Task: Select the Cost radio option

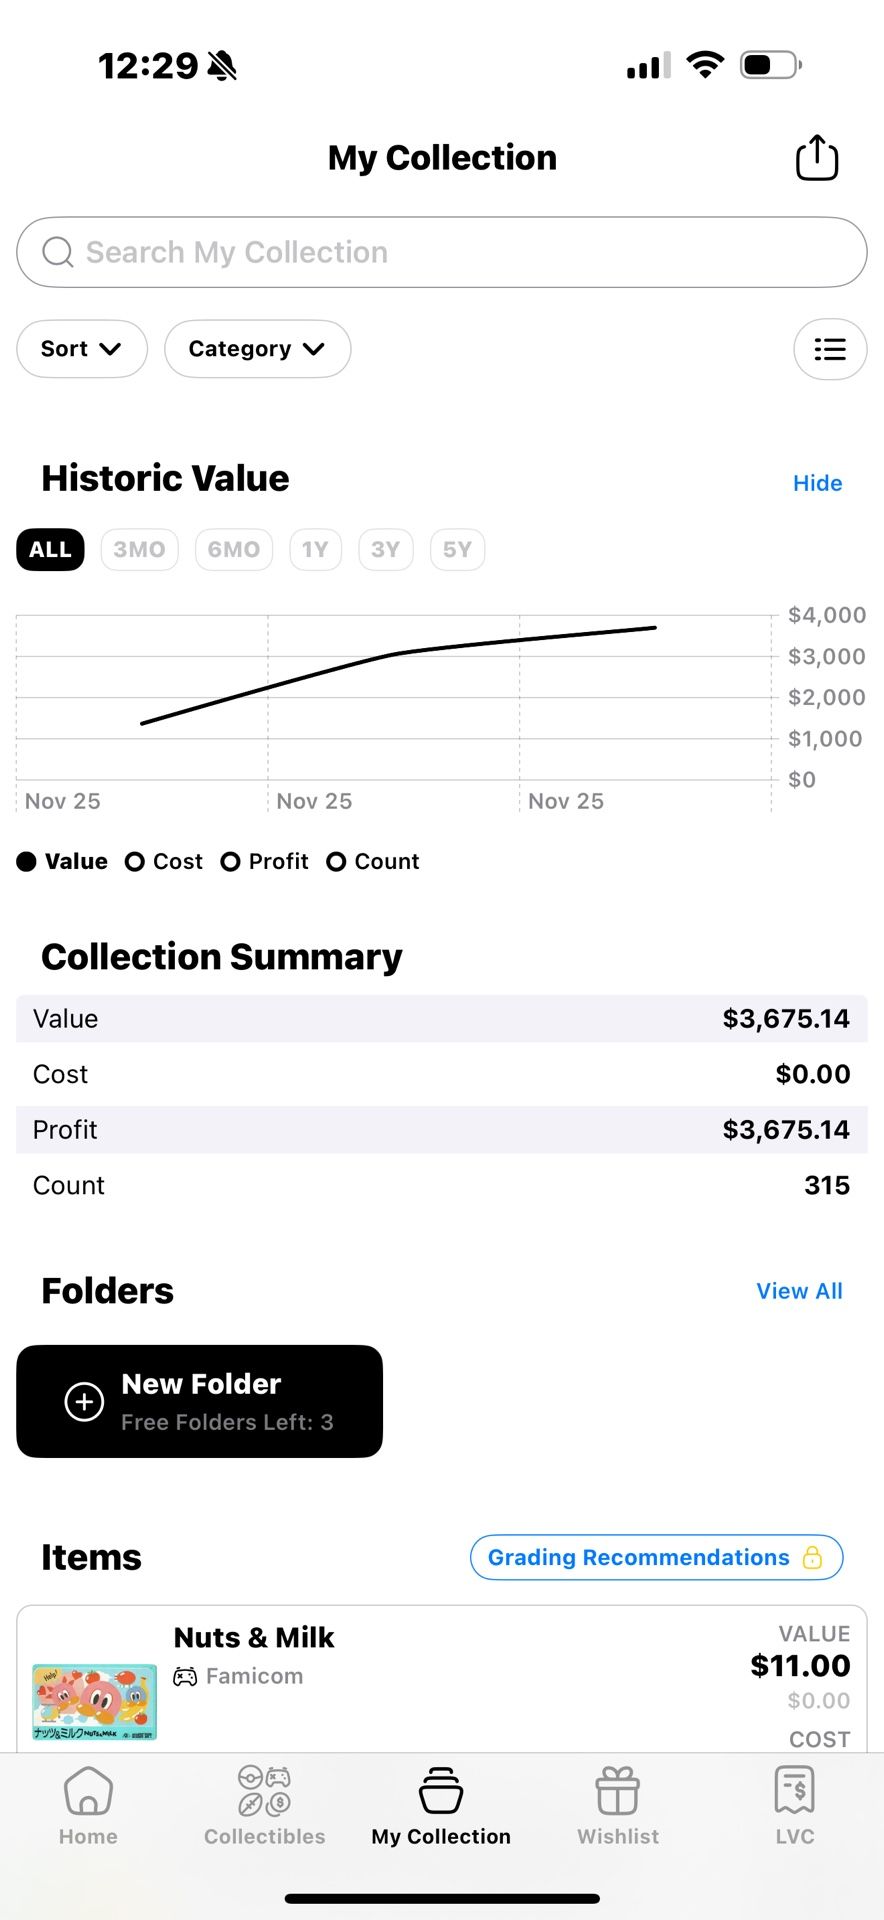Action: pos(135,862)
